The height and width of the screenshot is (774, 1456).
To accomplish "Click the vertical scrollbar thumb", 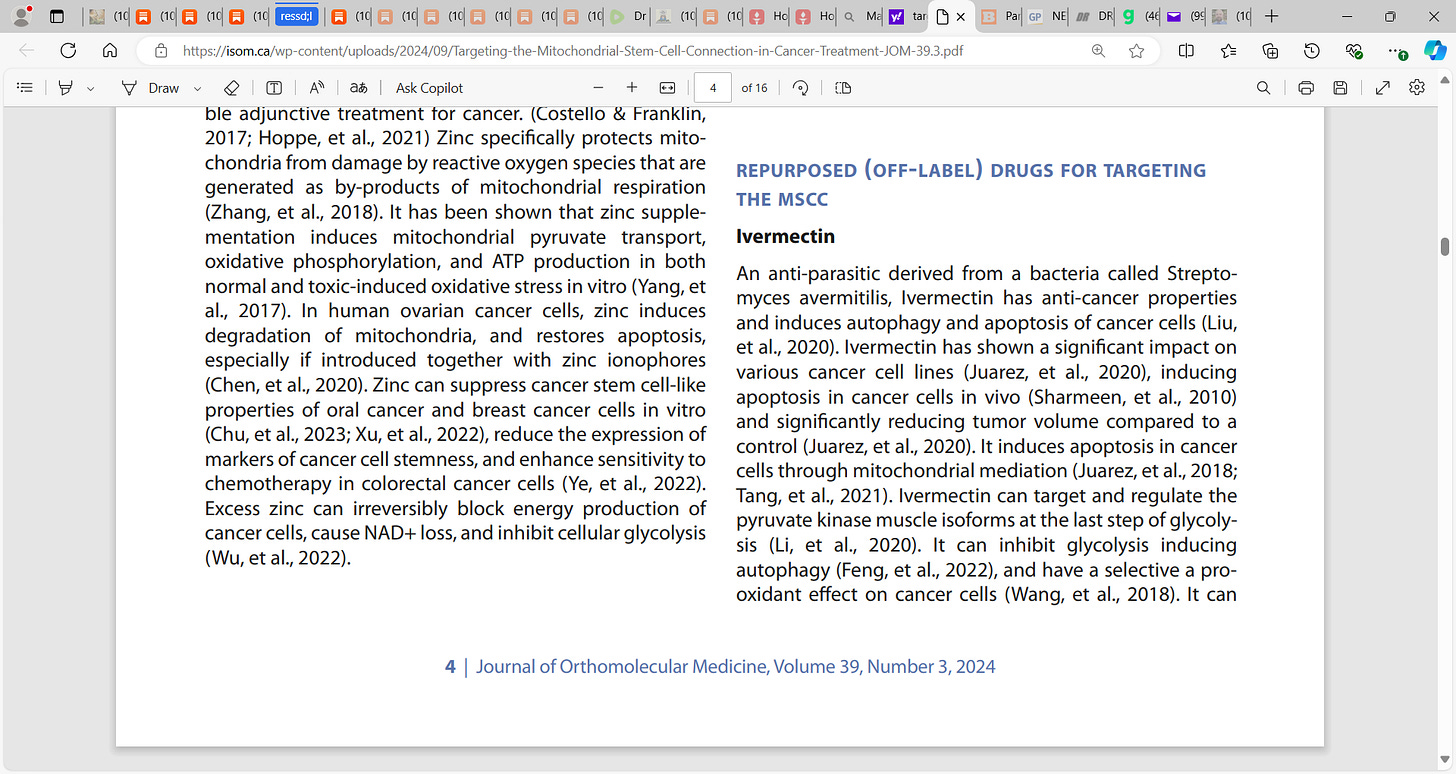I will (1445, 246).
